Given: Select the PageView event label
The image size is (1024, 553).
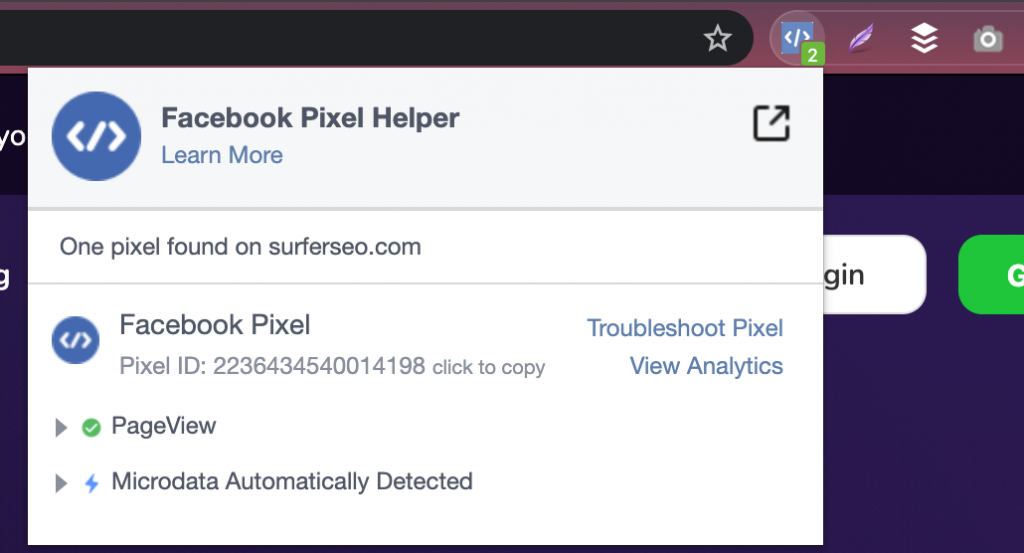Looking at the screenshot, I should 164,427.
